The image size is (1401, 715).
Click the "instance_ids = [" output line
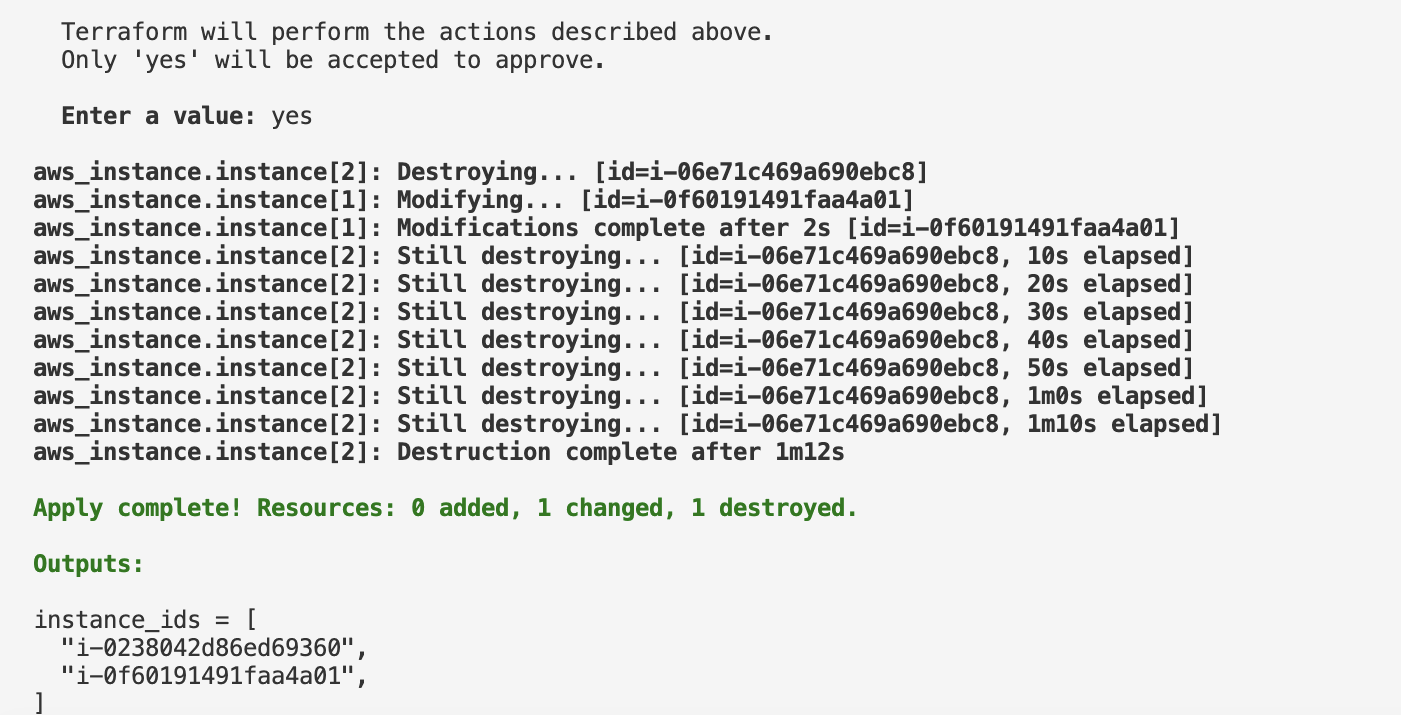(146, 621)
